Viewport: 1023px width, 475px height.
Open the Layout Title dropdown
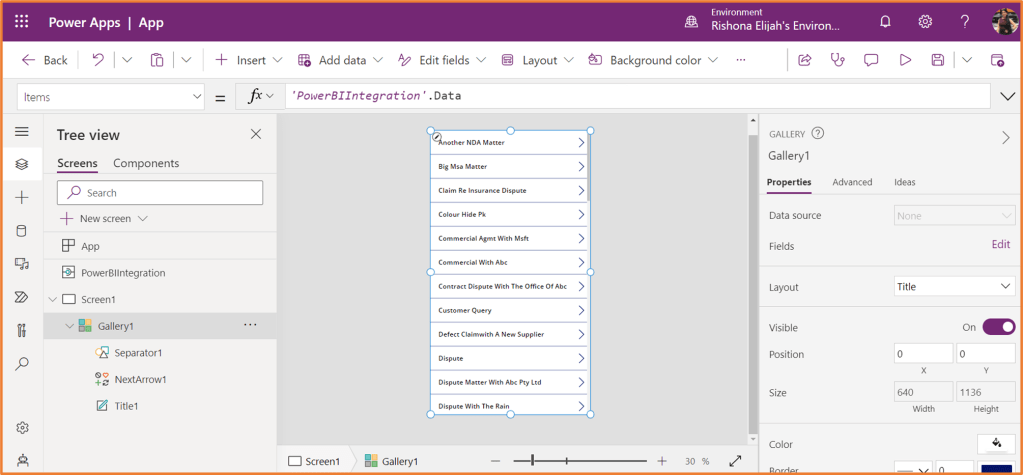point(954,287)
